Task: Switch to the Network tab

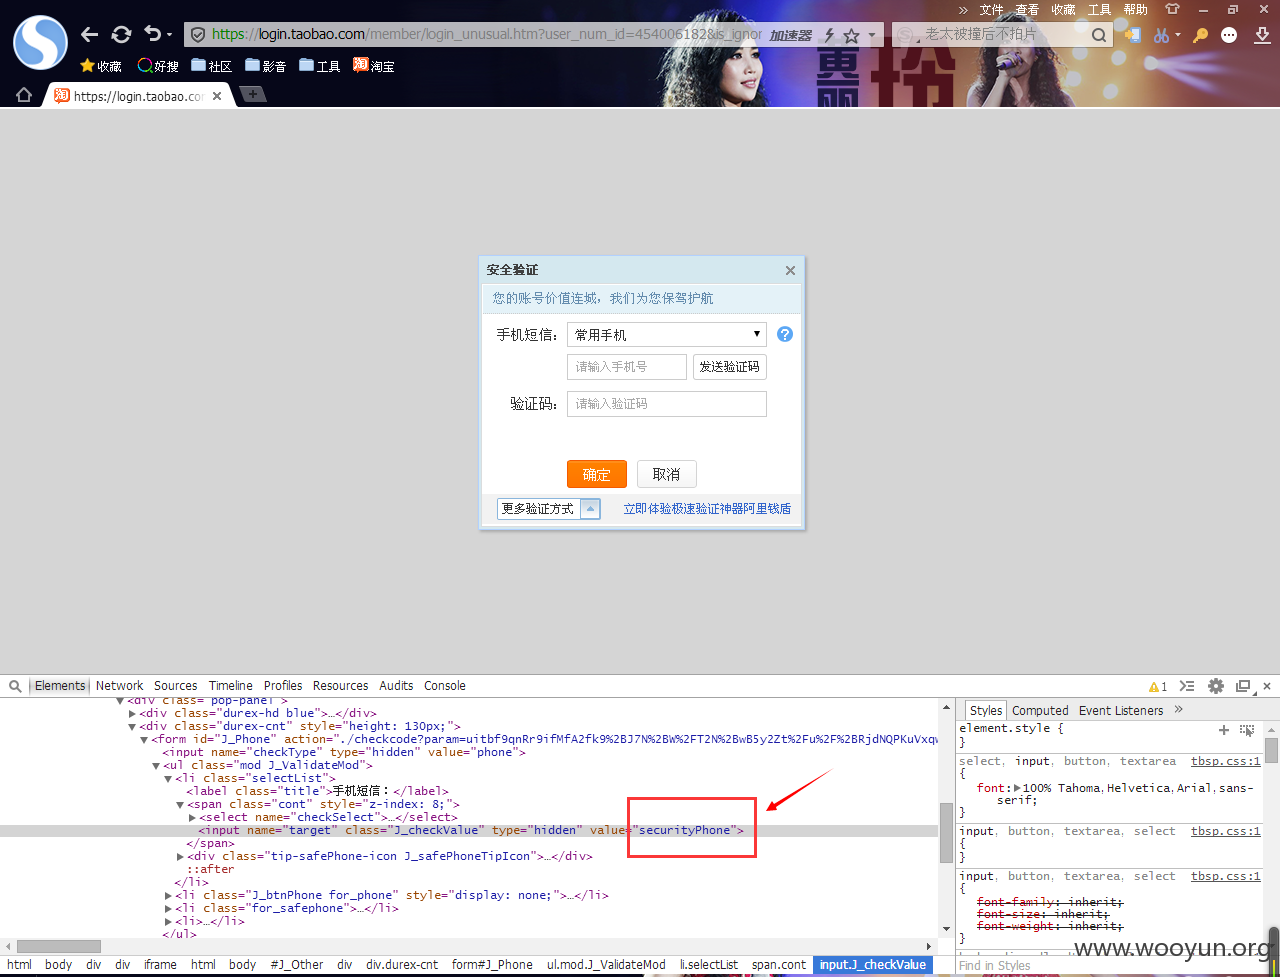Action: (x=120, y=686)
